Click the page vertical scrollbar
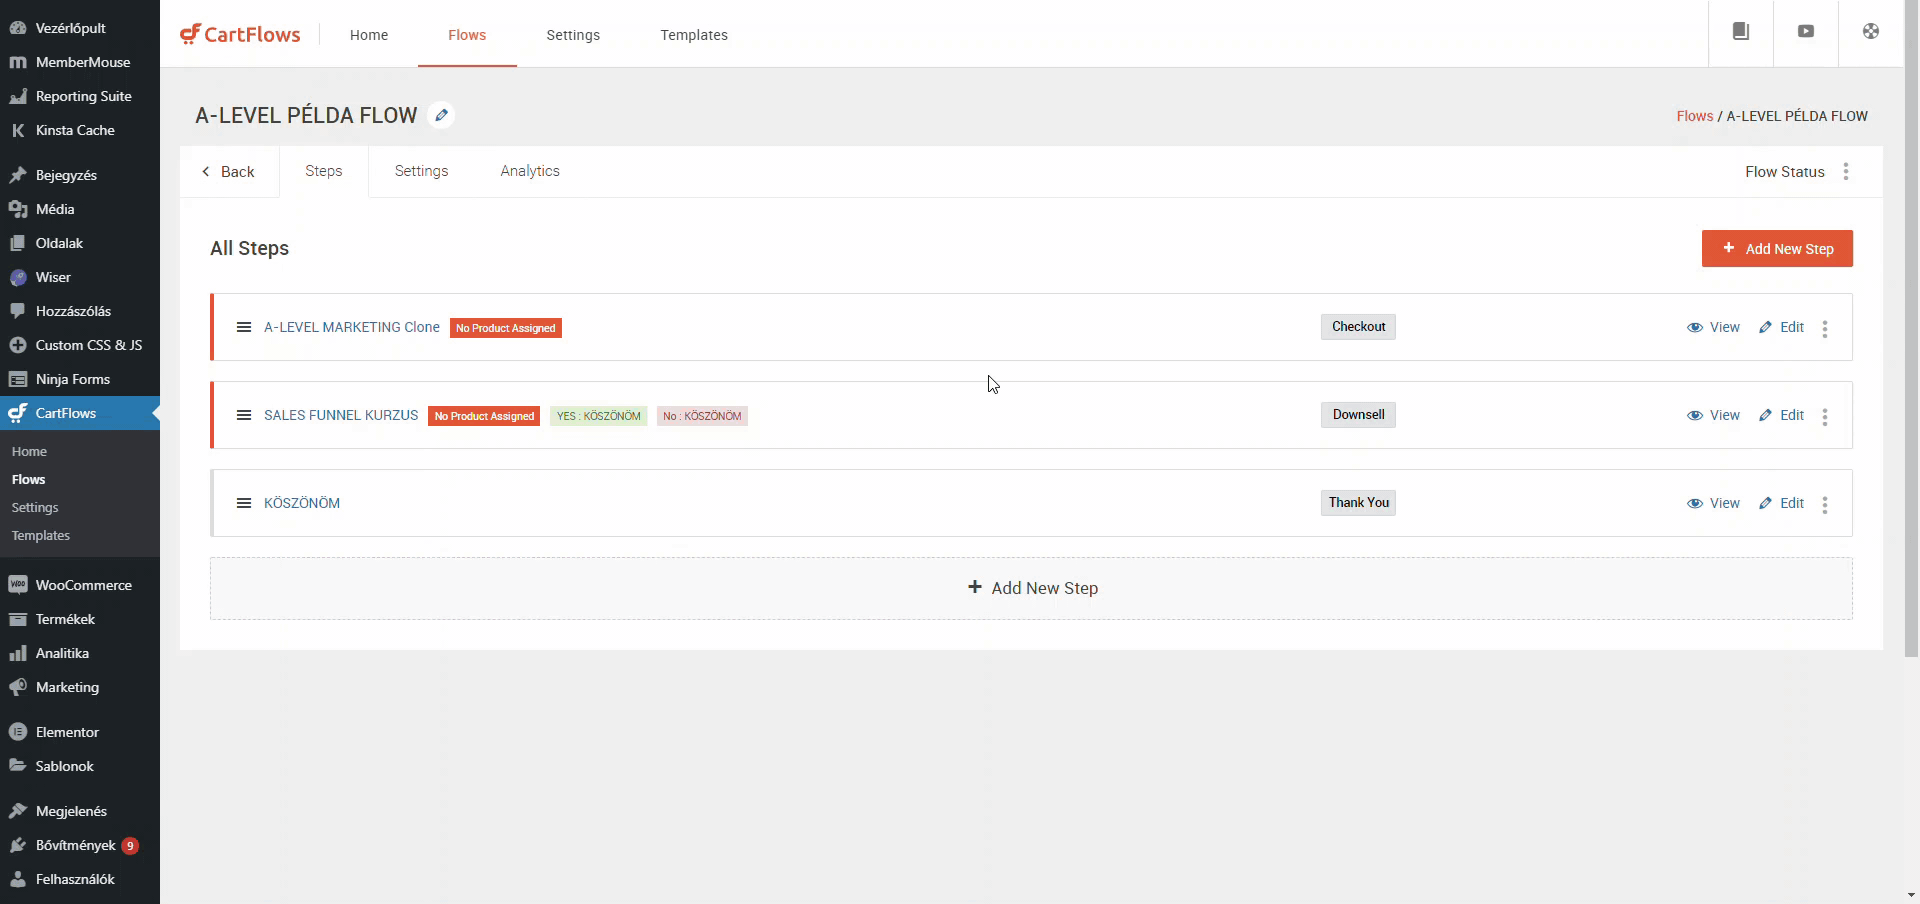This screenshot has width=1920, height=904. [x=1911, y=330]
